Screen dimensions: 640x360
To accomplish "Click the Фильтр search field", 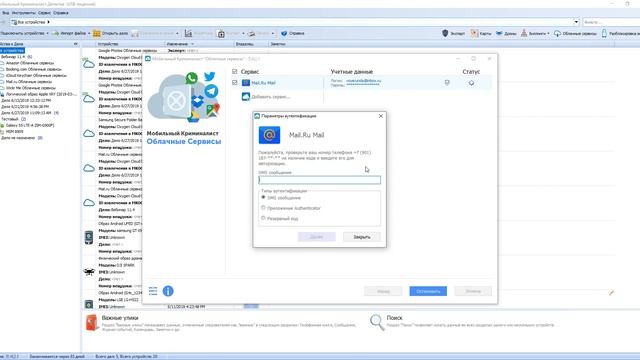I will 610,22.
